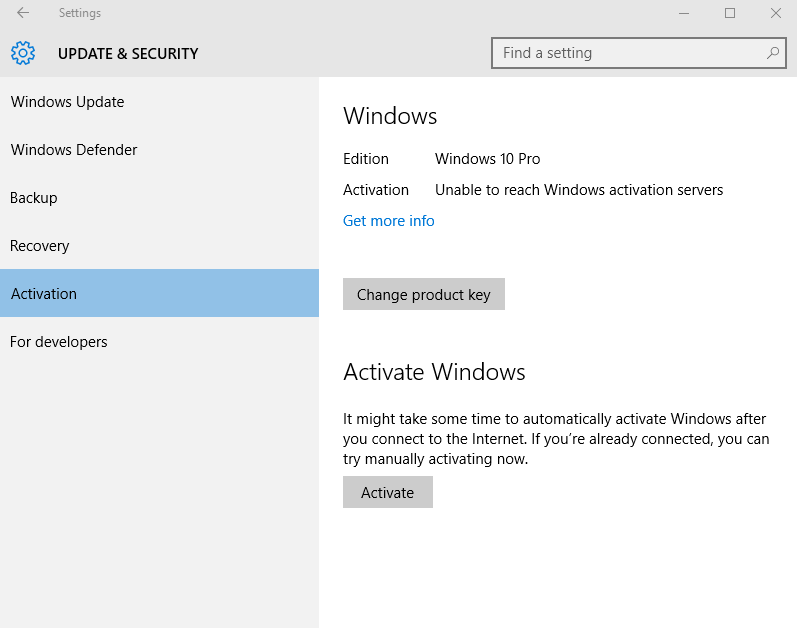Click the search magnifier icon
This screenshot has width=797, height=628.
tap(773, 53)
